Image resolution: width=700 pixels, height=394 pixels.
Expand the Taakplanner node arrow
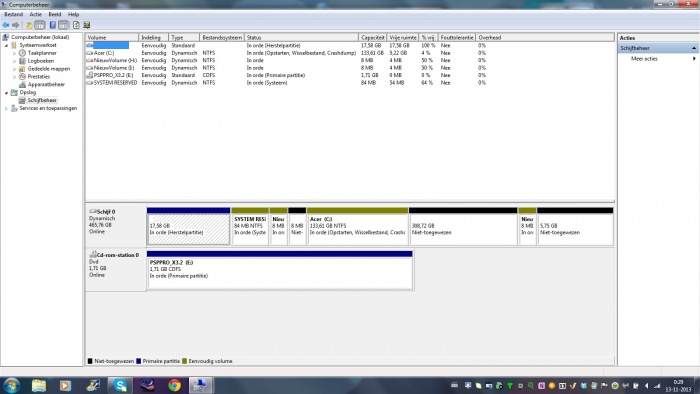pos(15,53)
